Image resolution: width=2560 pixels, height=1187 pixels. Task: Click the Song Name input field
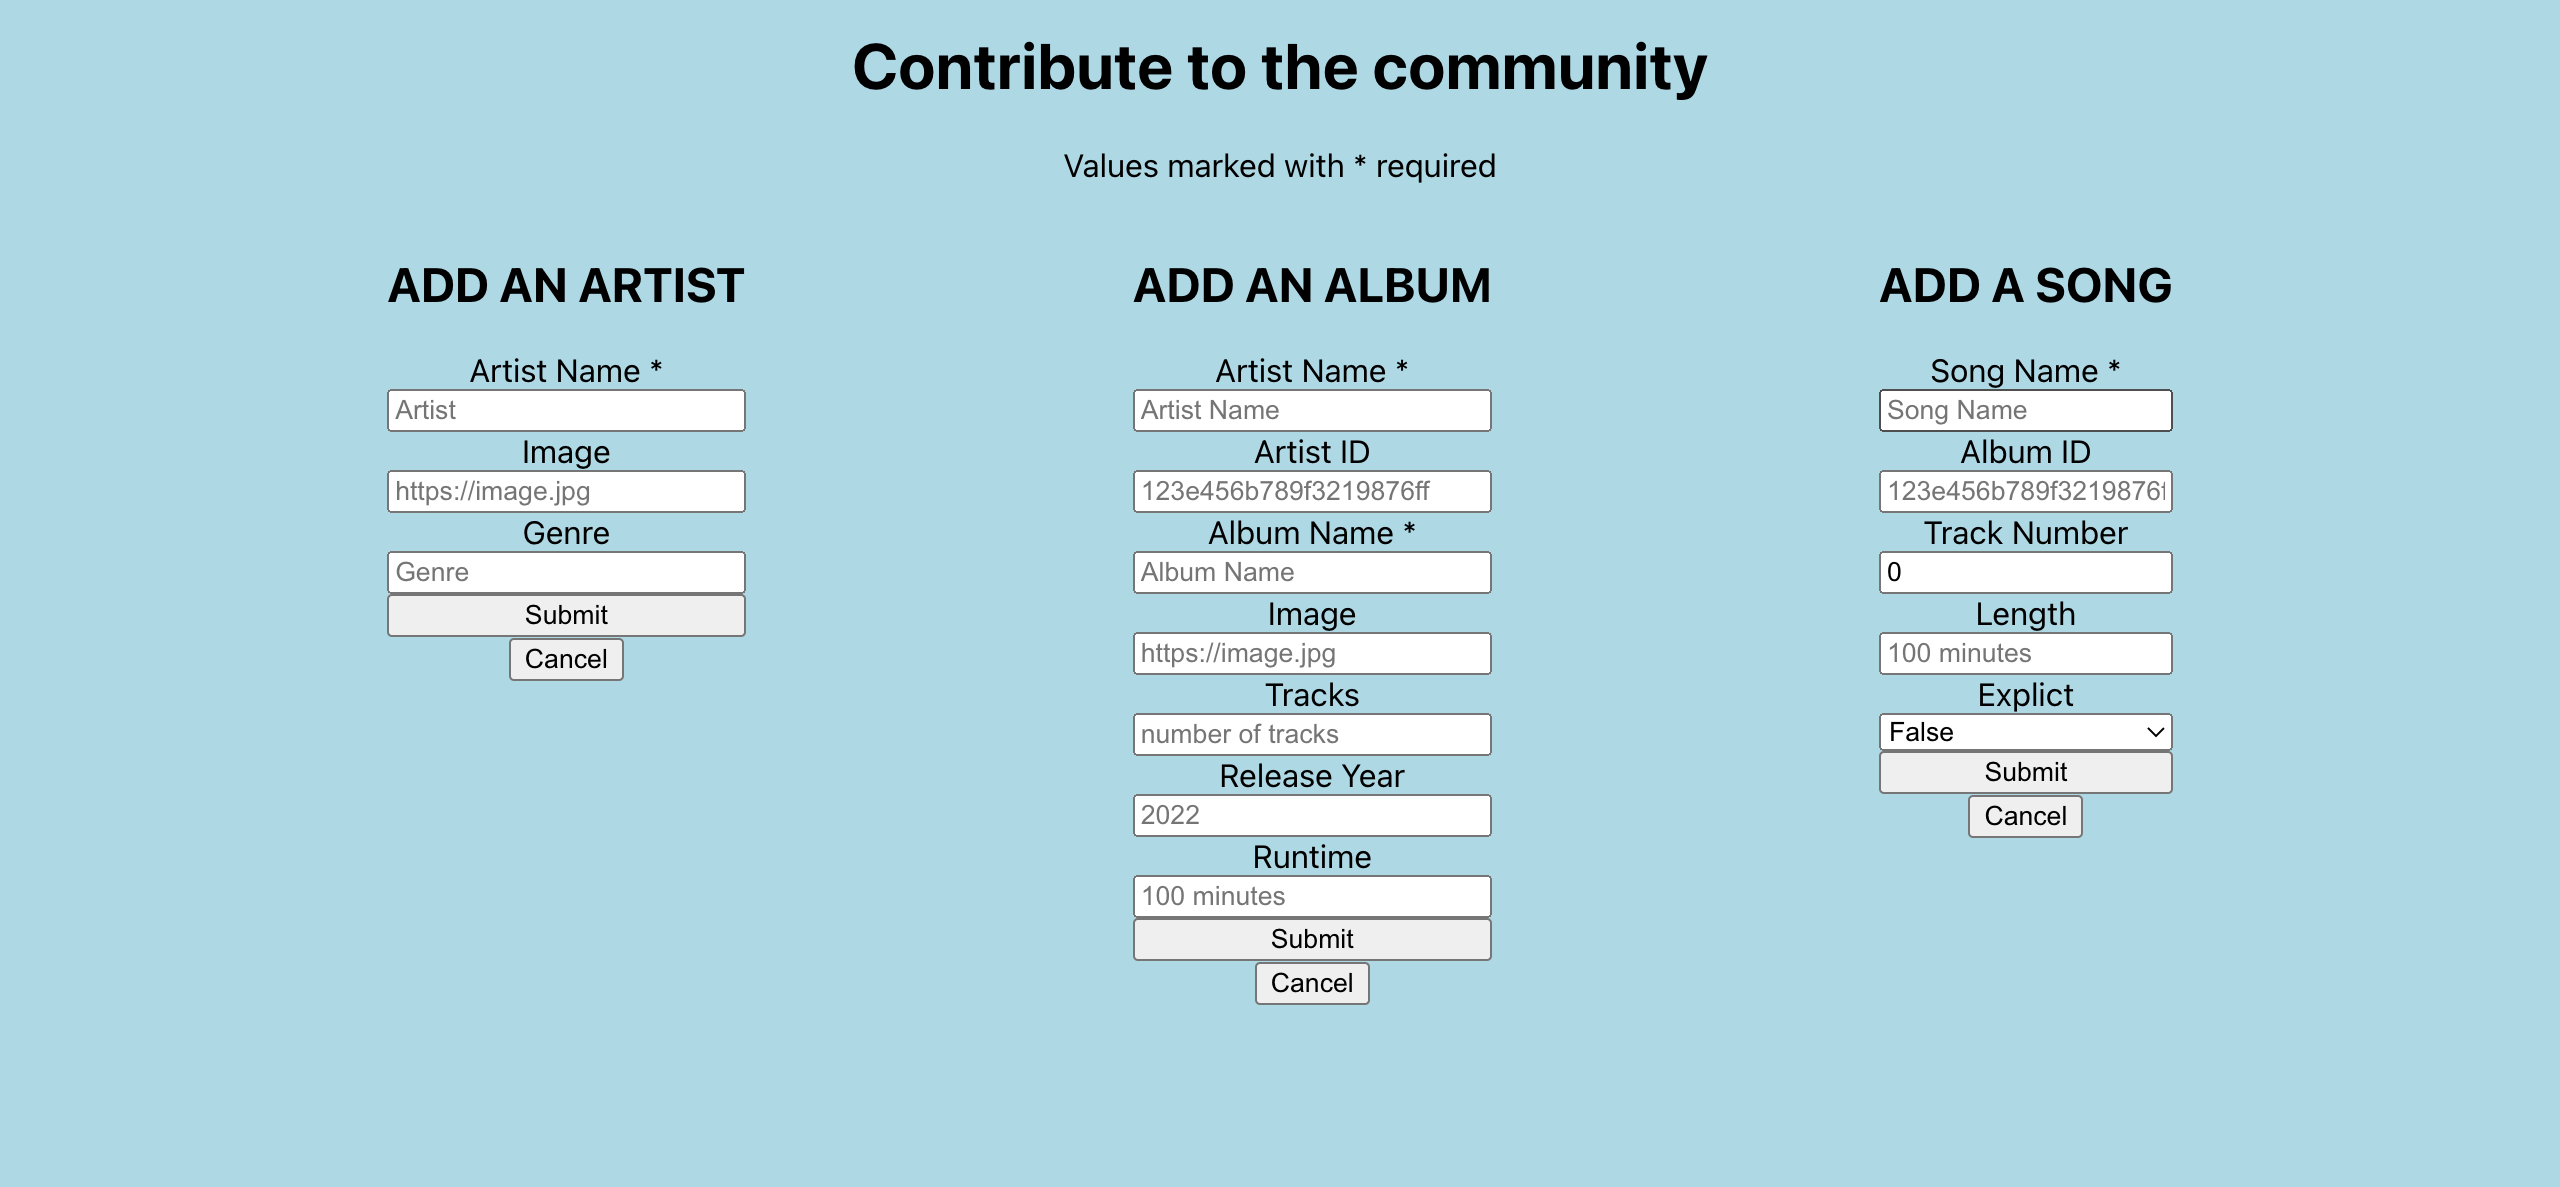2024,409
